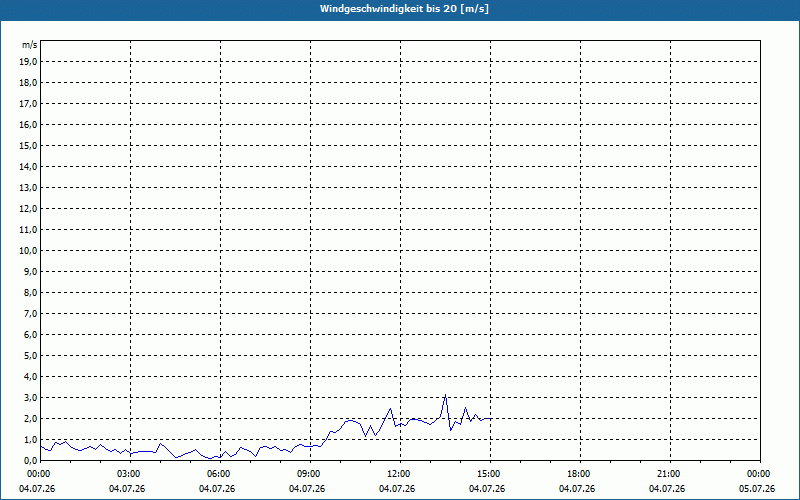Click the 18:00 time axis label
Image resolution: width=800 pixels, height=500 pixels.
point(580,474)
